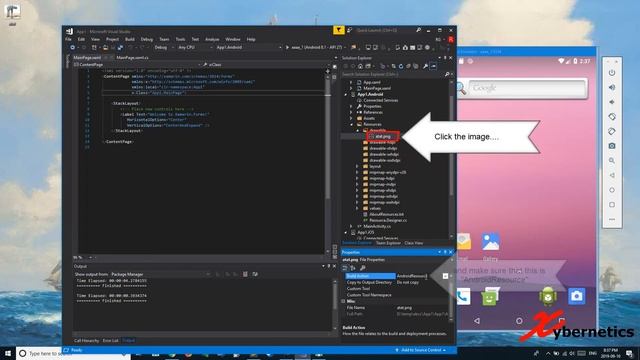Switch to Team Explorer tab
This screenshot has height=360, width=640.
388,243
